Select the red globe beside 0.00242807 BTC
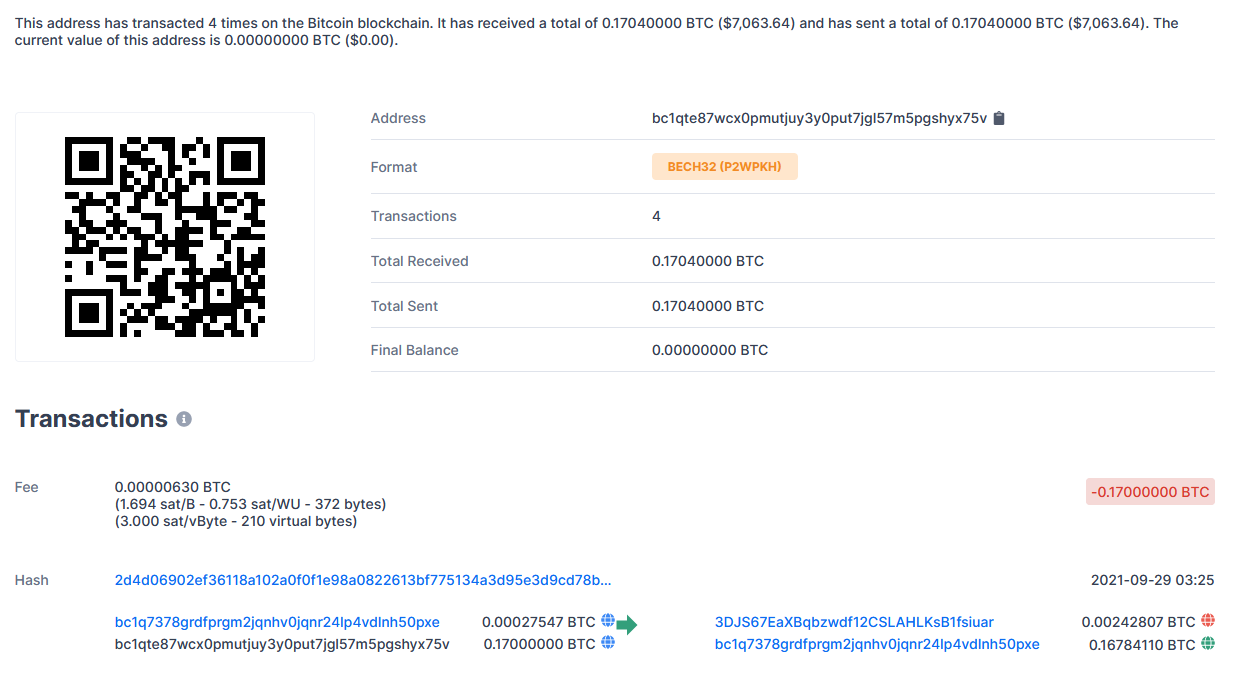The height and width of the screenshot is (676, 1251). click(x=1208, y=621)
